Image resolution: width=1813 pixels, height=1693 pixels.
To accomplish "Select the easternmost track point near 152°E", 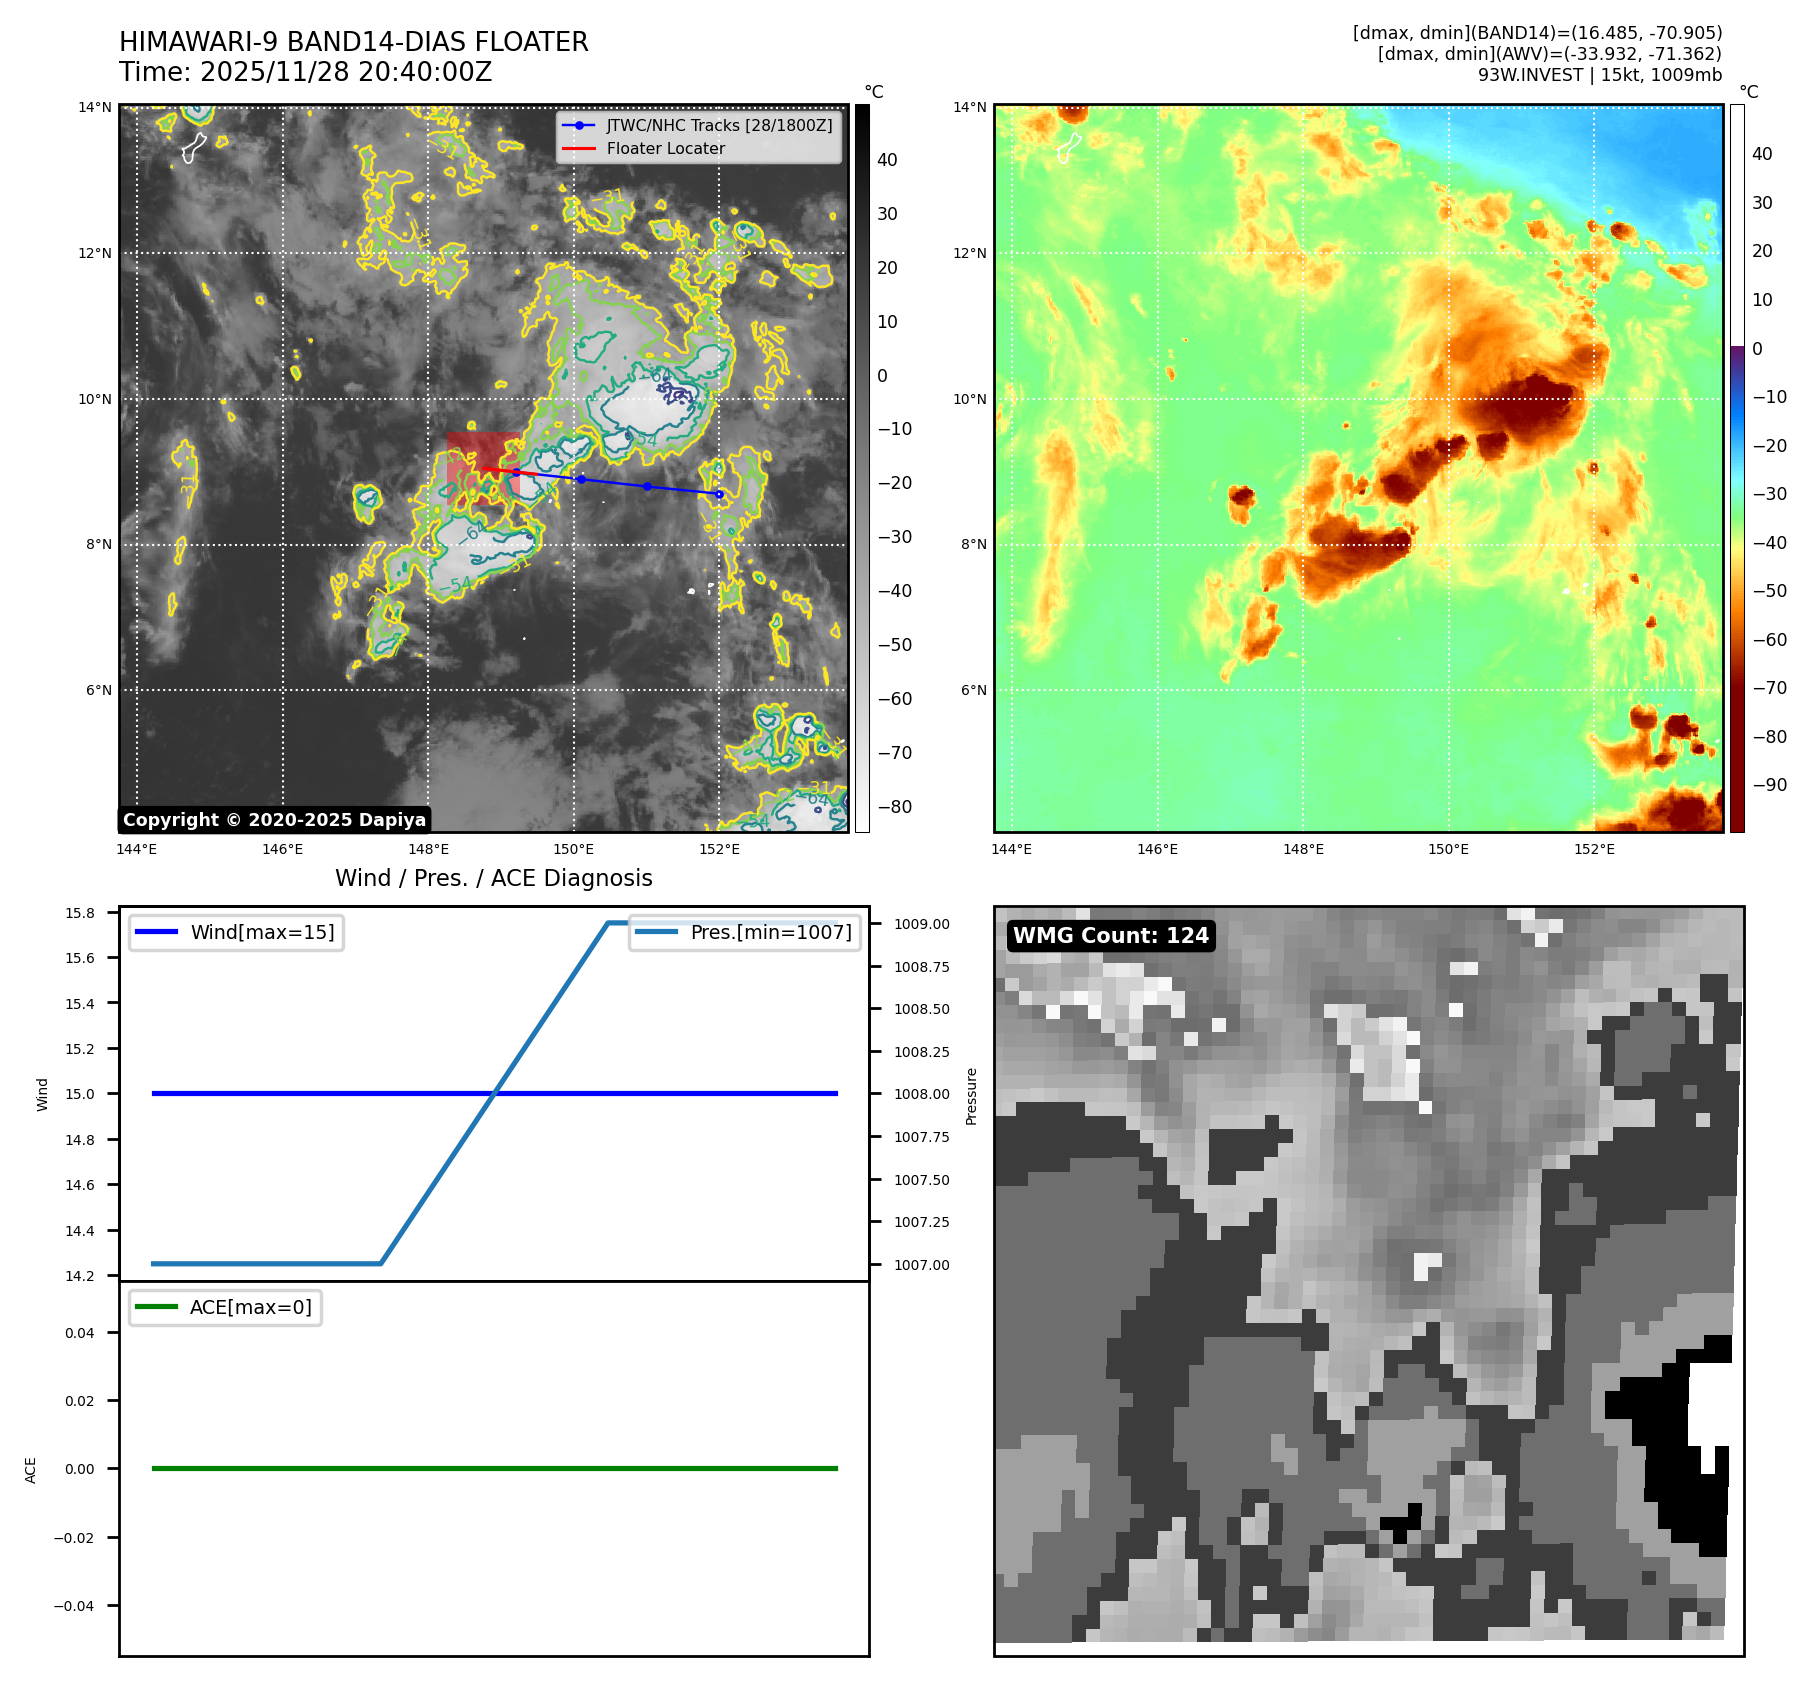I will click(x=719, y=494).
